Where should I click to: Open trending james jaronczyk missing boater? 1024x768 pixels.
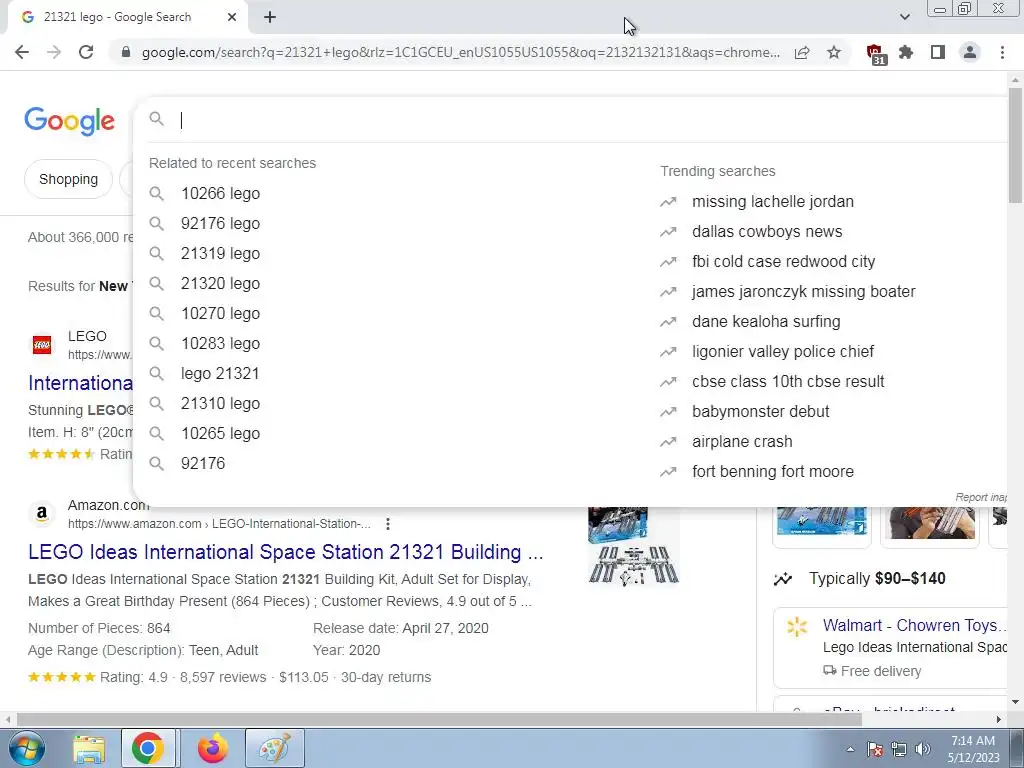point(803,292)
